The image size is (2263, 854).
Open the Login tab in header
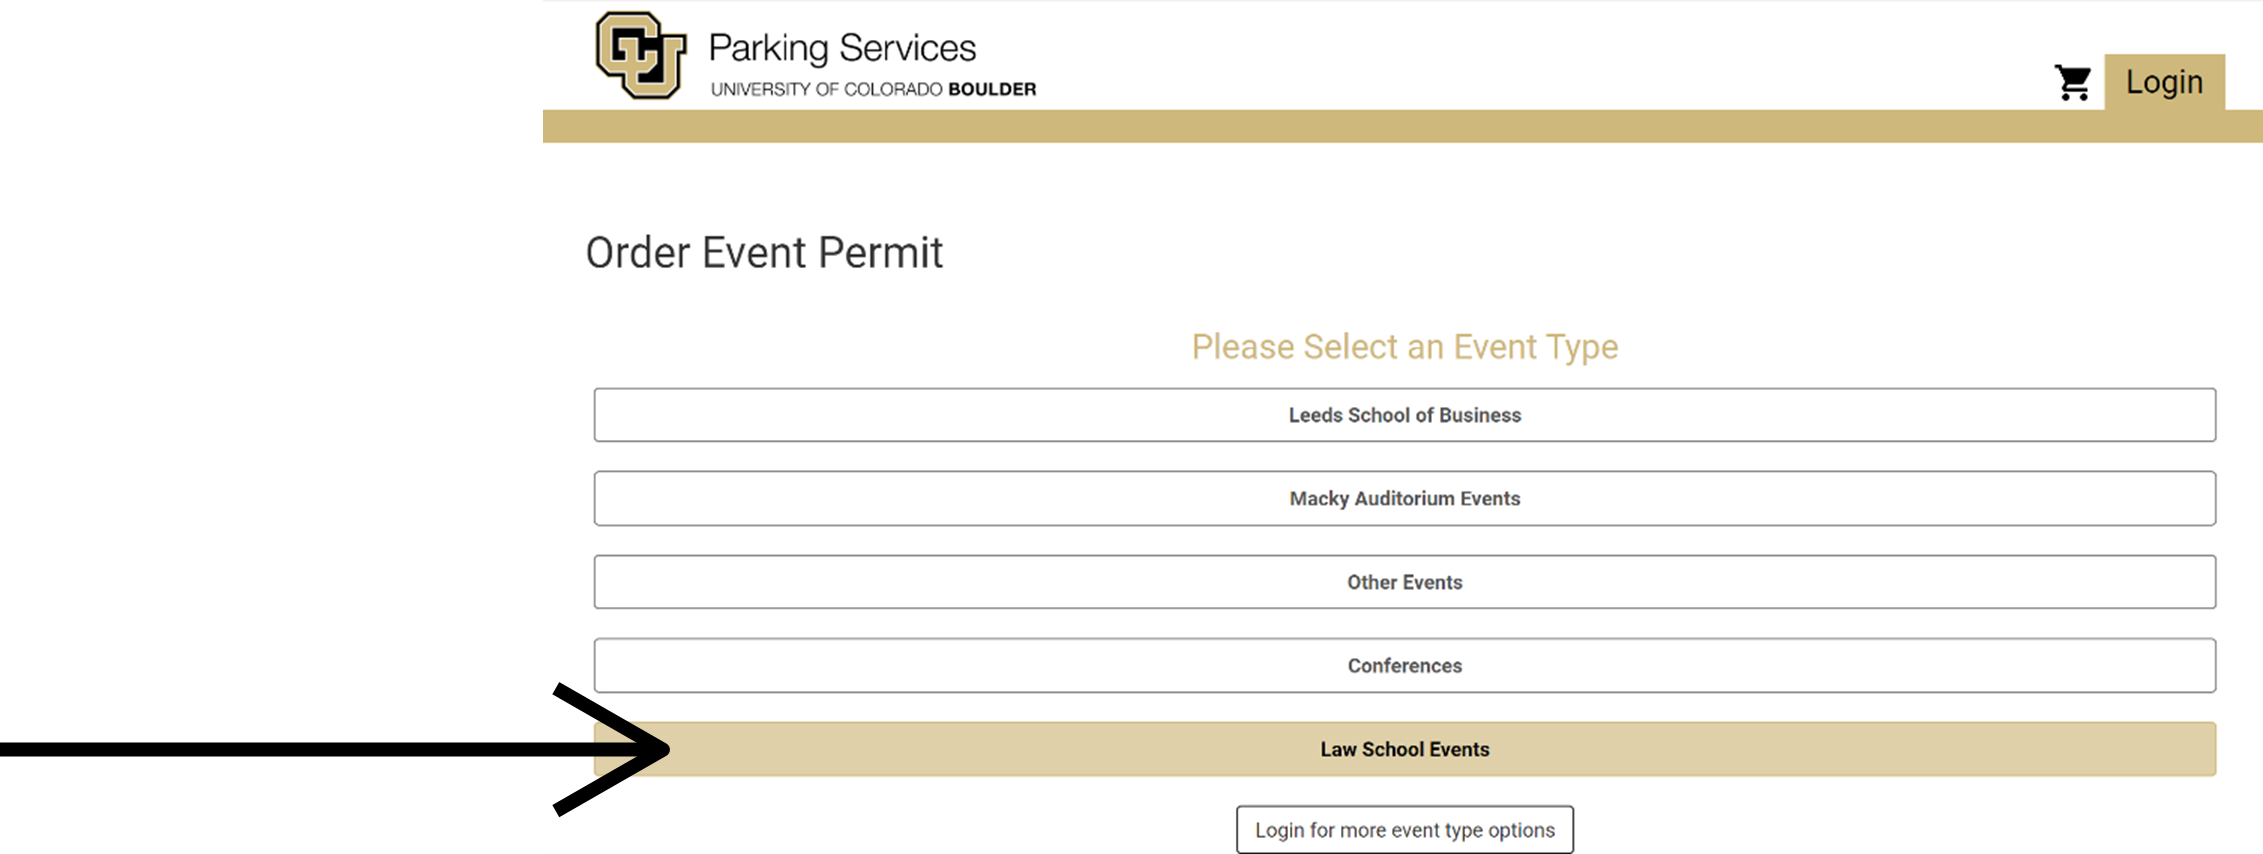2164,82
